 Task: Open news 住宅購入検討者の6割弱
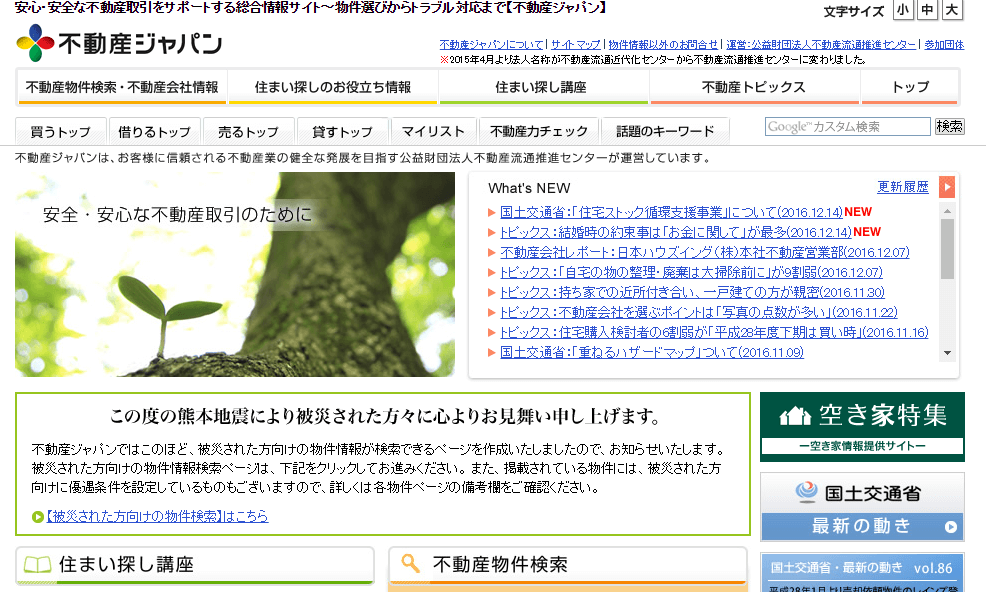pos(714,333)
